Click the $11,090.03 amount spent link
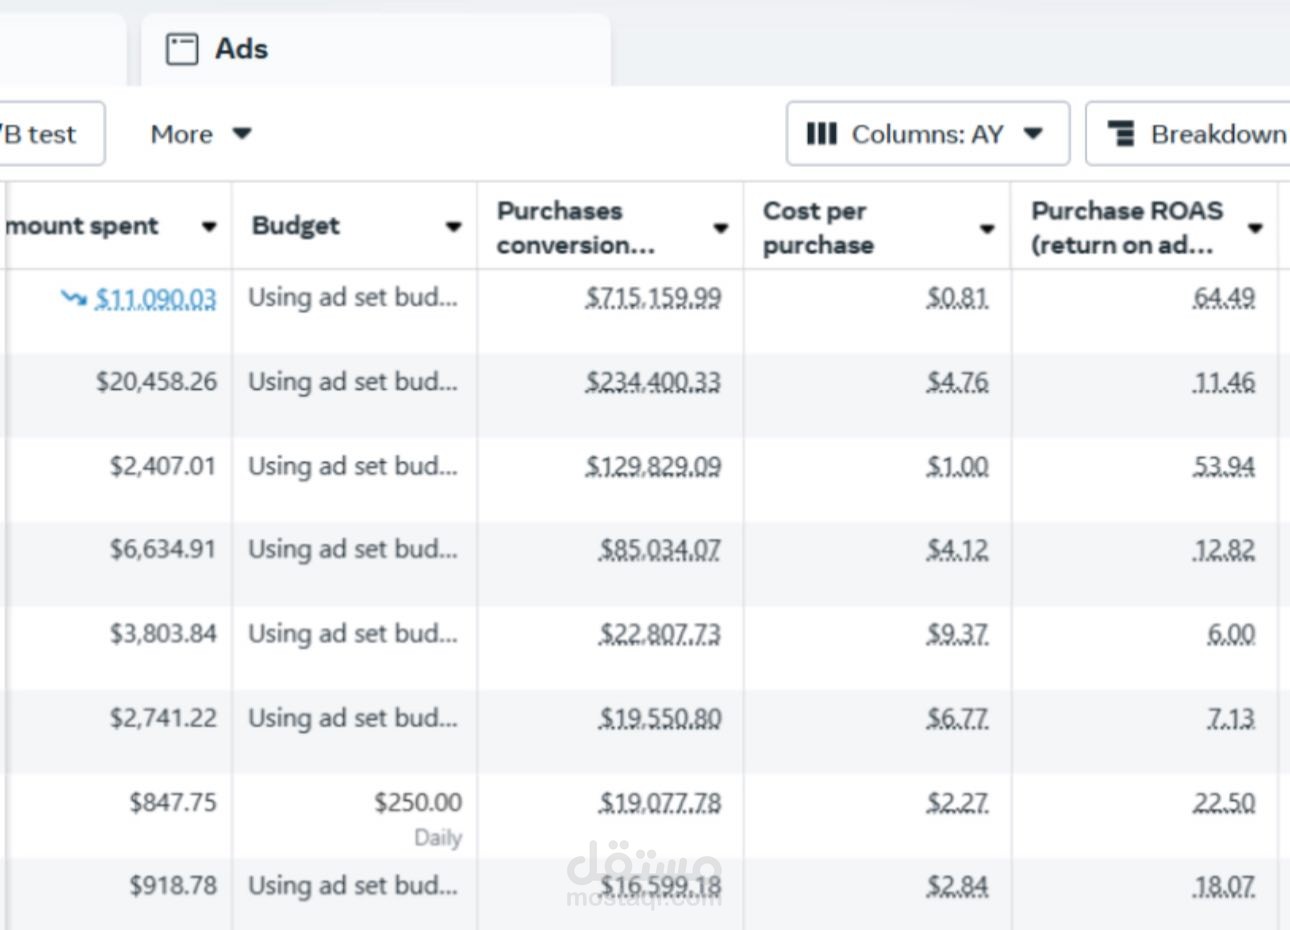The width and height of the screenshot is (1290, 930). pyautogui.click(x=155, y=299)
